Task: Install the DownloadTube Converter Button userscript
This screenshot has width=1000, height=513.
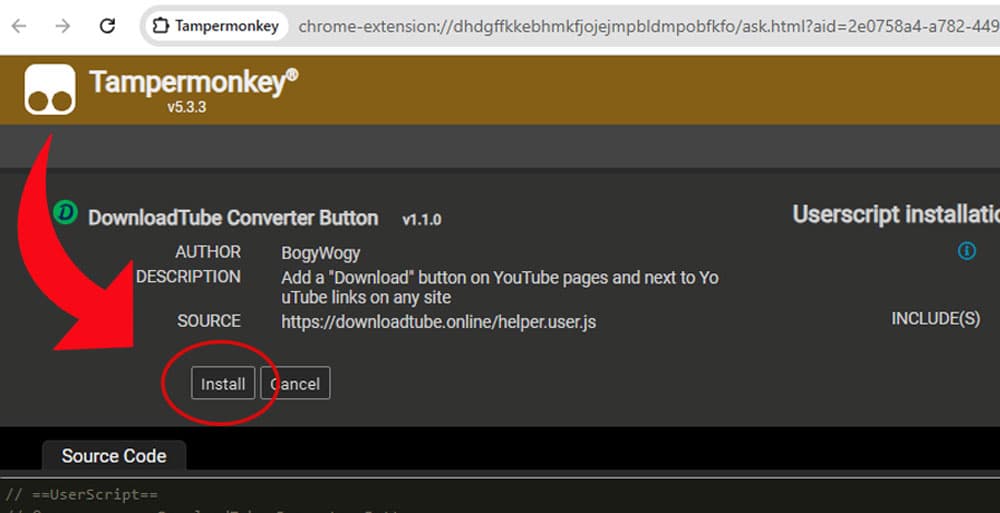Action: (223, 383)
